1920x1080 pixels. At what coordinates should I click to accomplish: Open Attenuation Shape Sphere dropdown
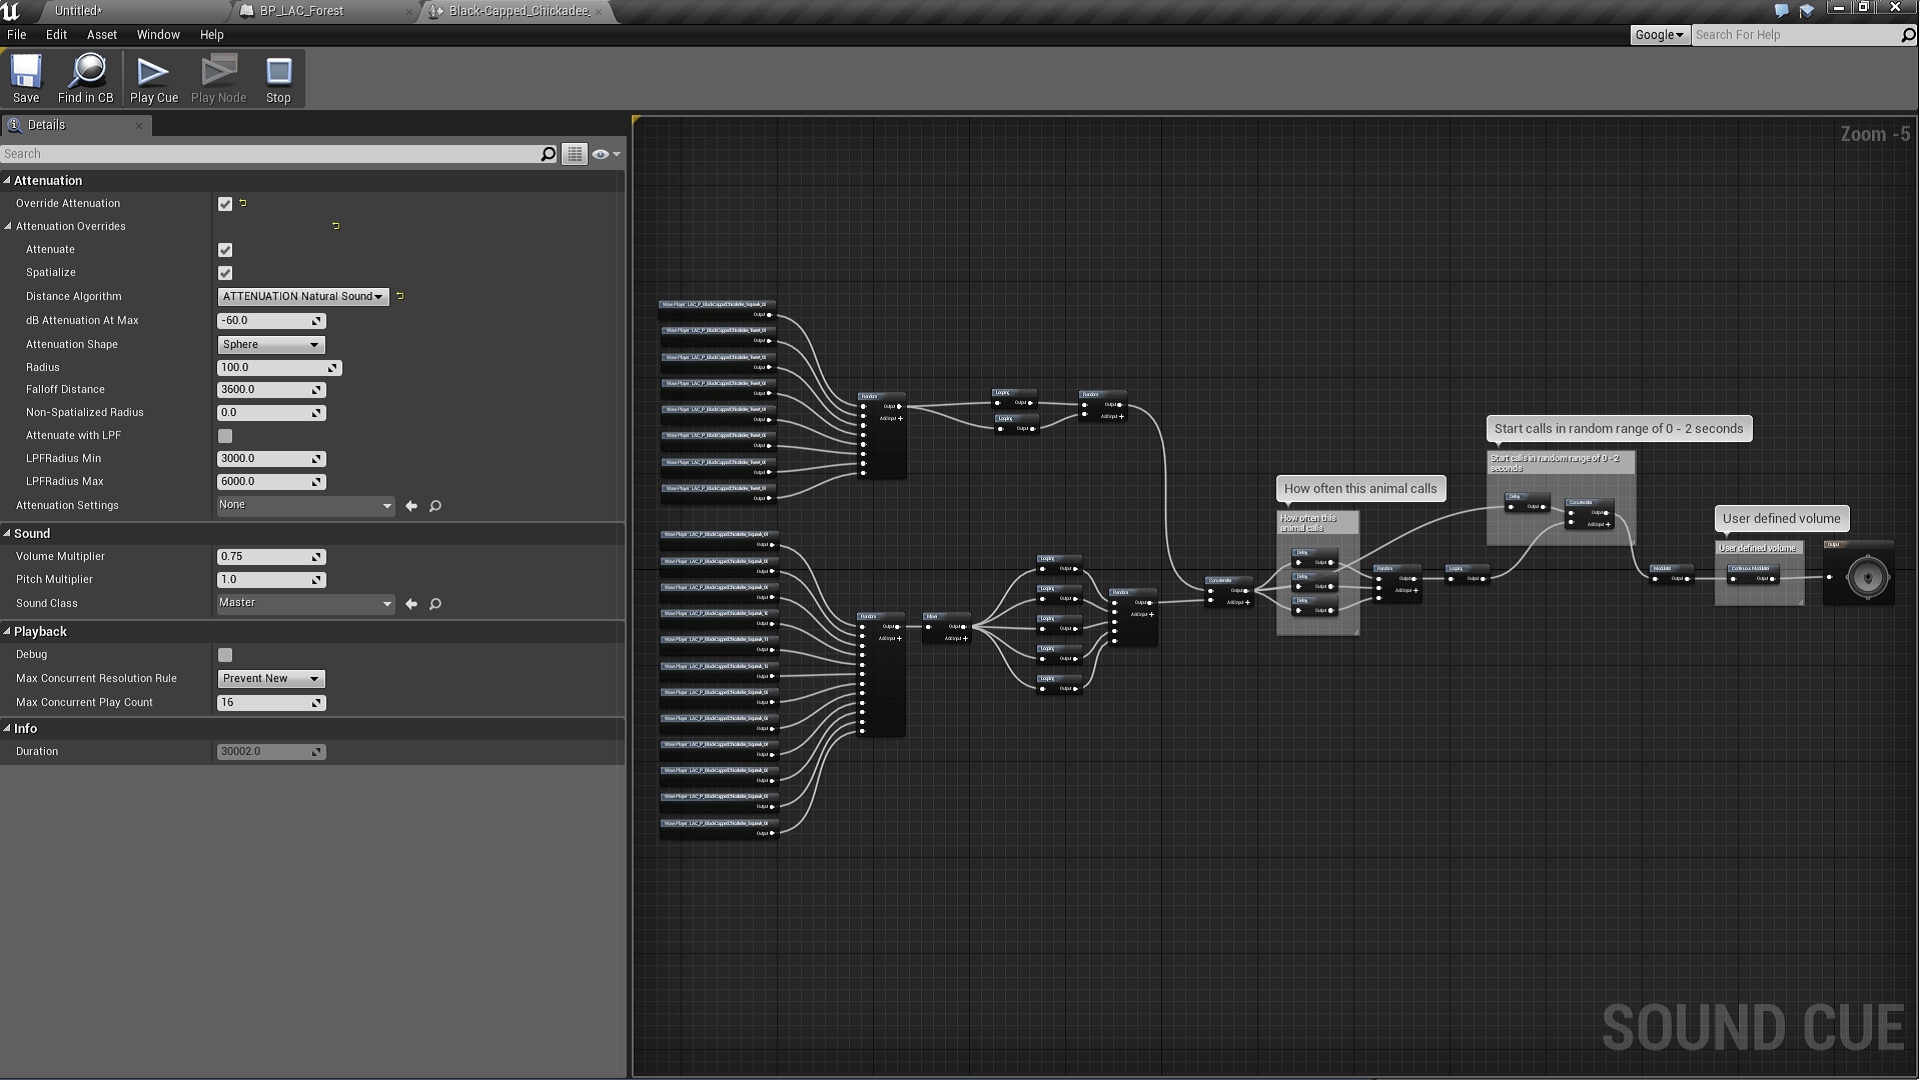(270, 345)
